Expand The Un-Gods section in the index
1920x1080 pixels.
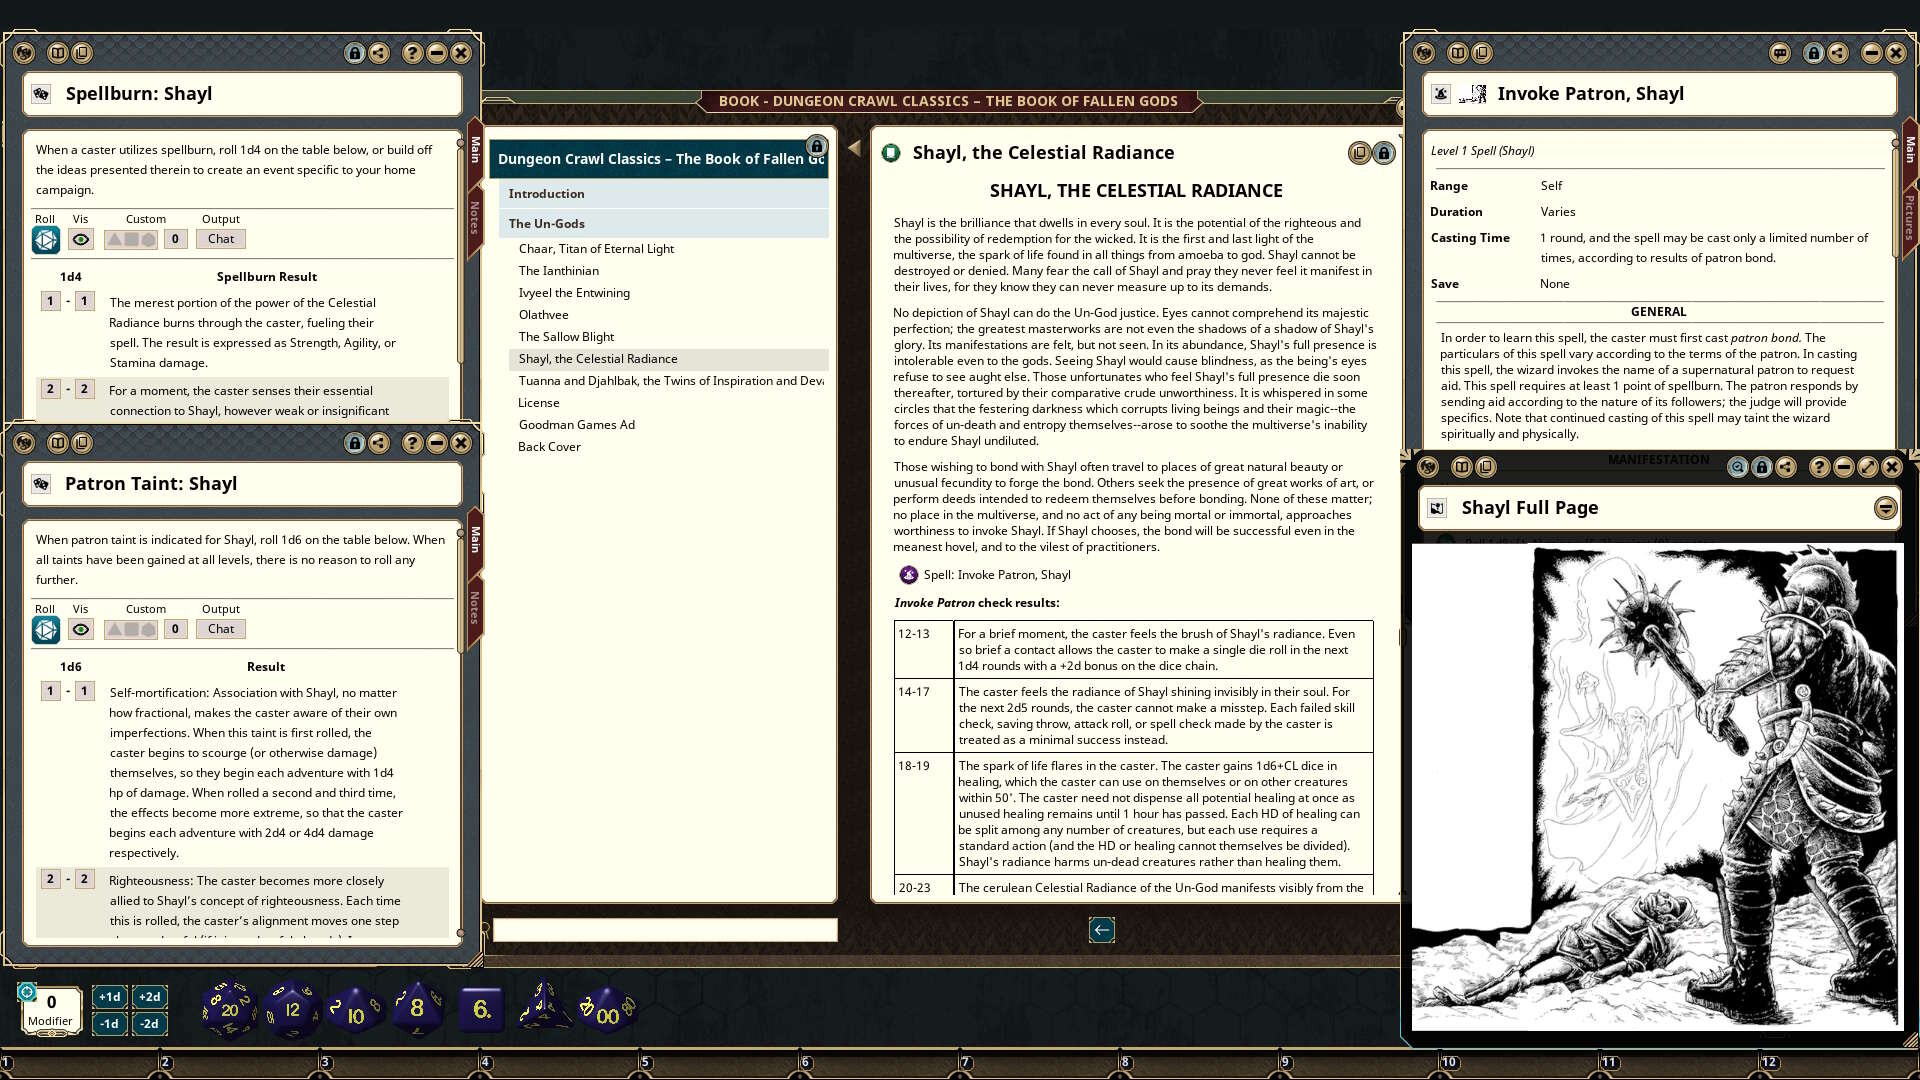point(546,223)
